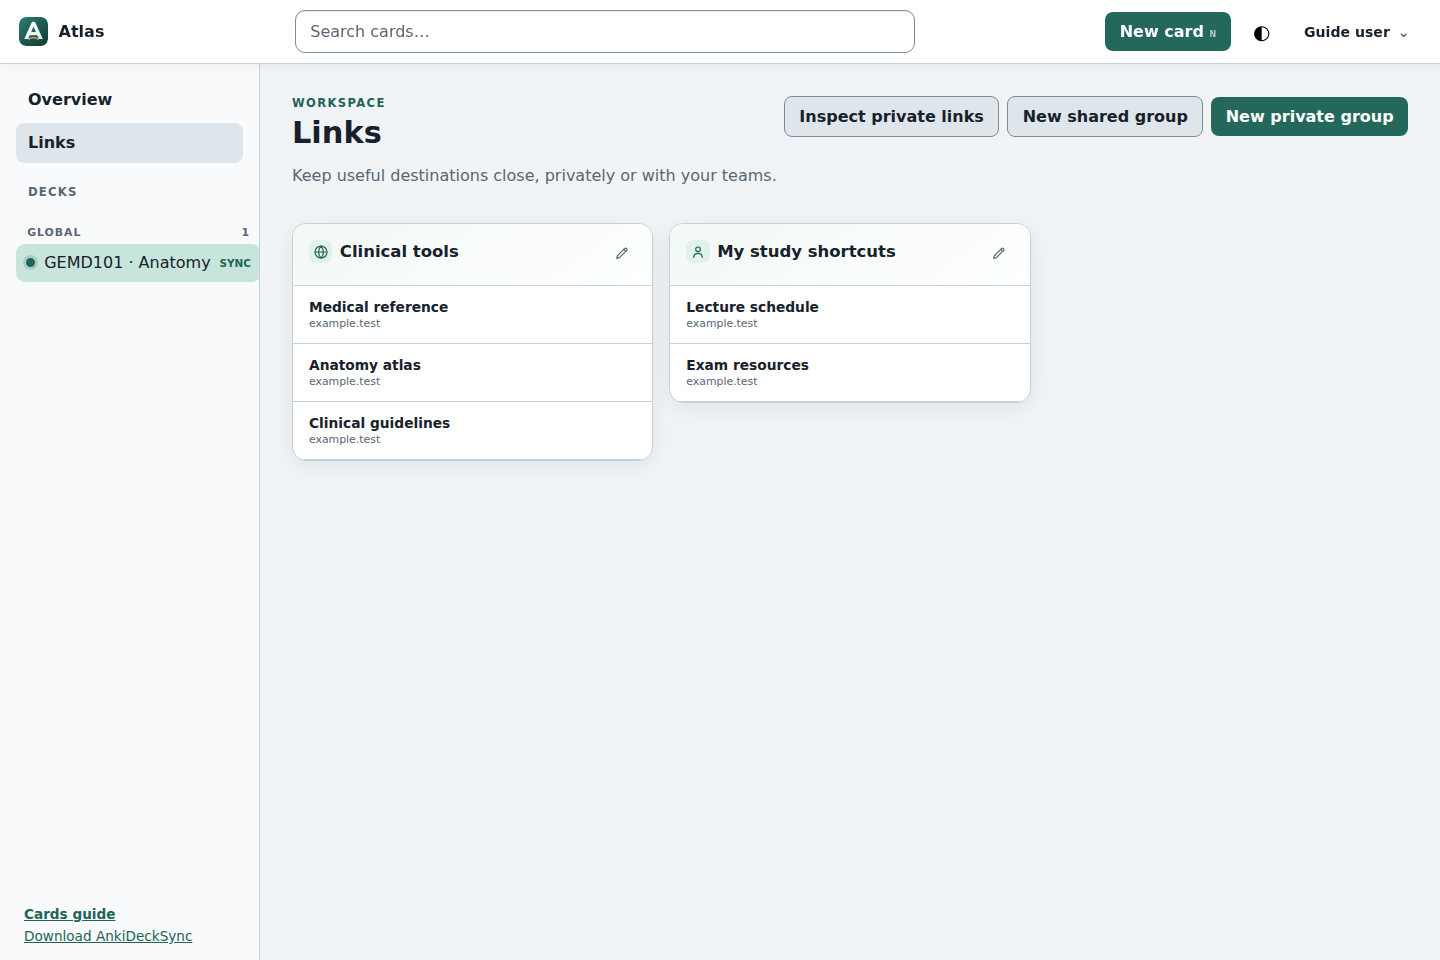Click the green status dot on GEMD101 deck
Image resolution: width=1440 pixels, height=960 pixels.
(30, 263)
